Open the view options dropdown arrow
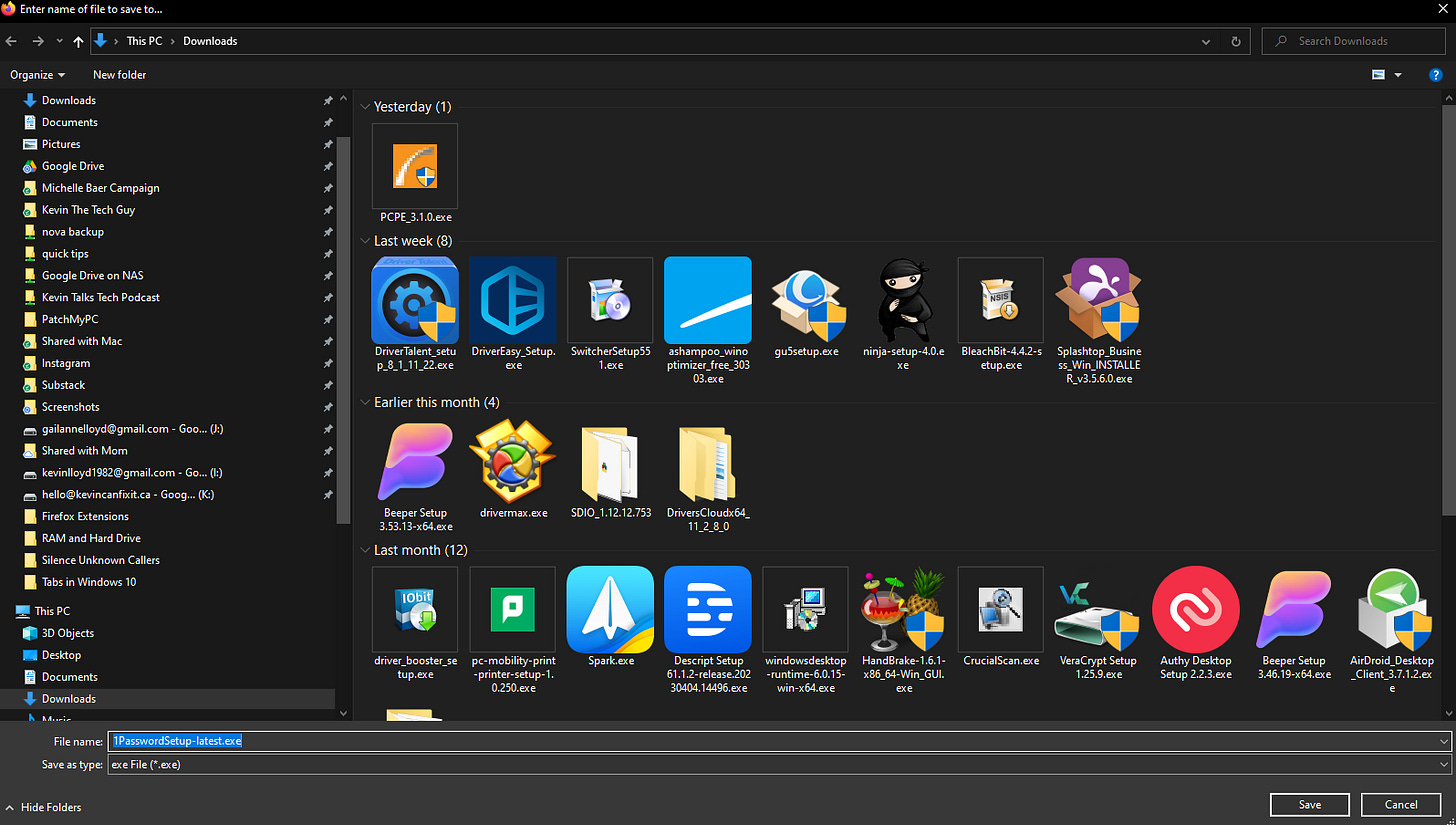Screen dimensions: 1456x825 point(1398,75)
